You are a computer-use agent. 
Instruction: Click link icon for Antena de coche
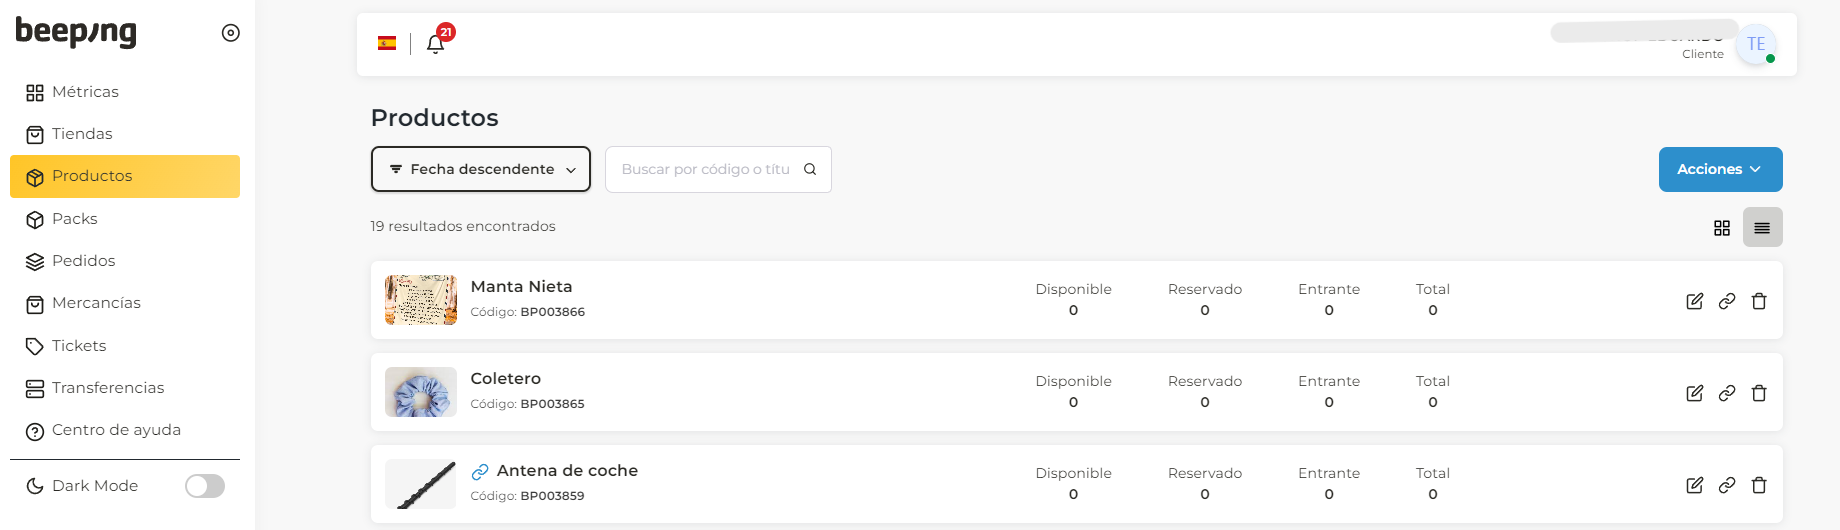pyautogui.click(x=1727, y=485)
